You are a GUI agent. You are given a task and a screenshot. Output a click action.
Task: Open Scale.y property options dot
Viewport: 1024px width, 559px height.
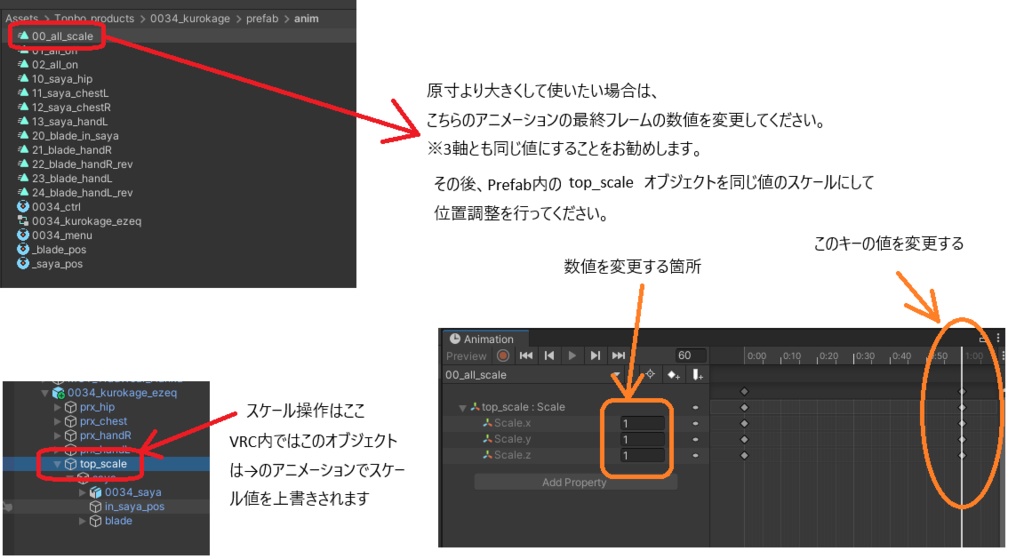(696, 439)
